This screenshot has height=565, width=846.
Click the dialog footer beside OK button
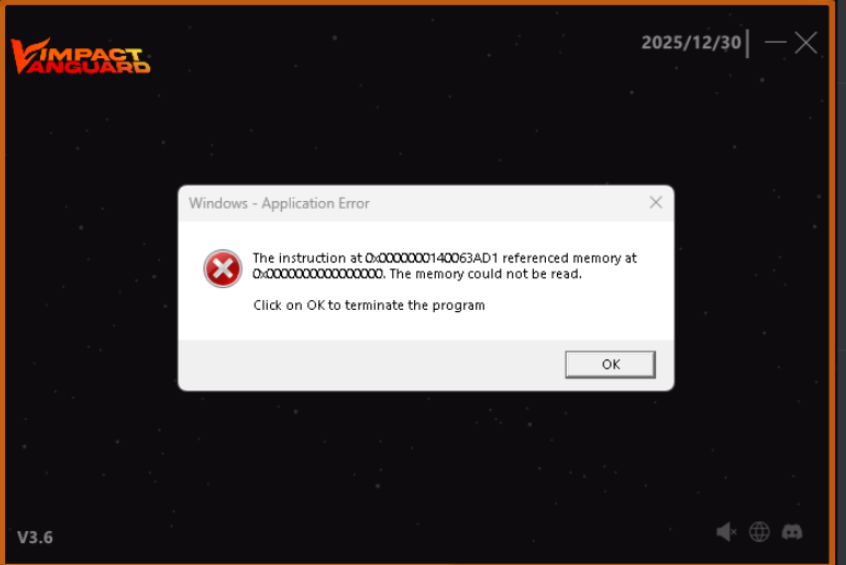pyautogui.click(x=371, y=365)
